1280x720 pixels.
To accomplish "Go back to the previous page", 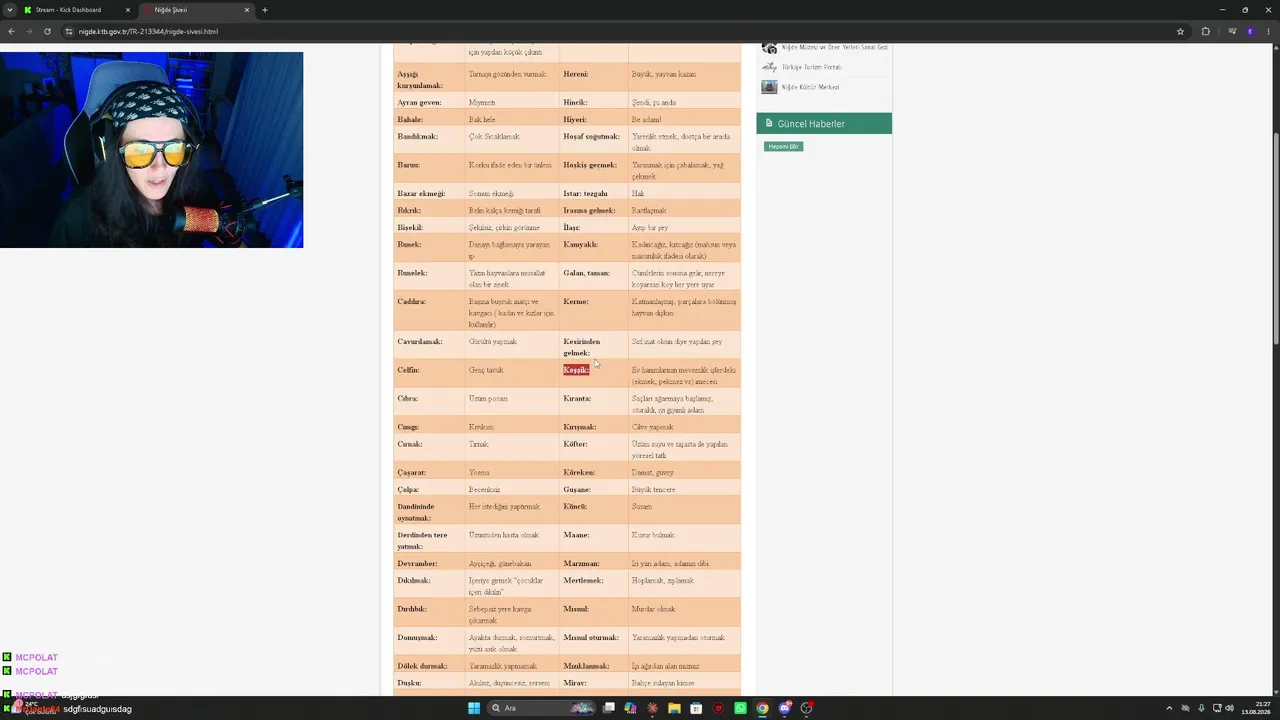I will tap(11, 31).
